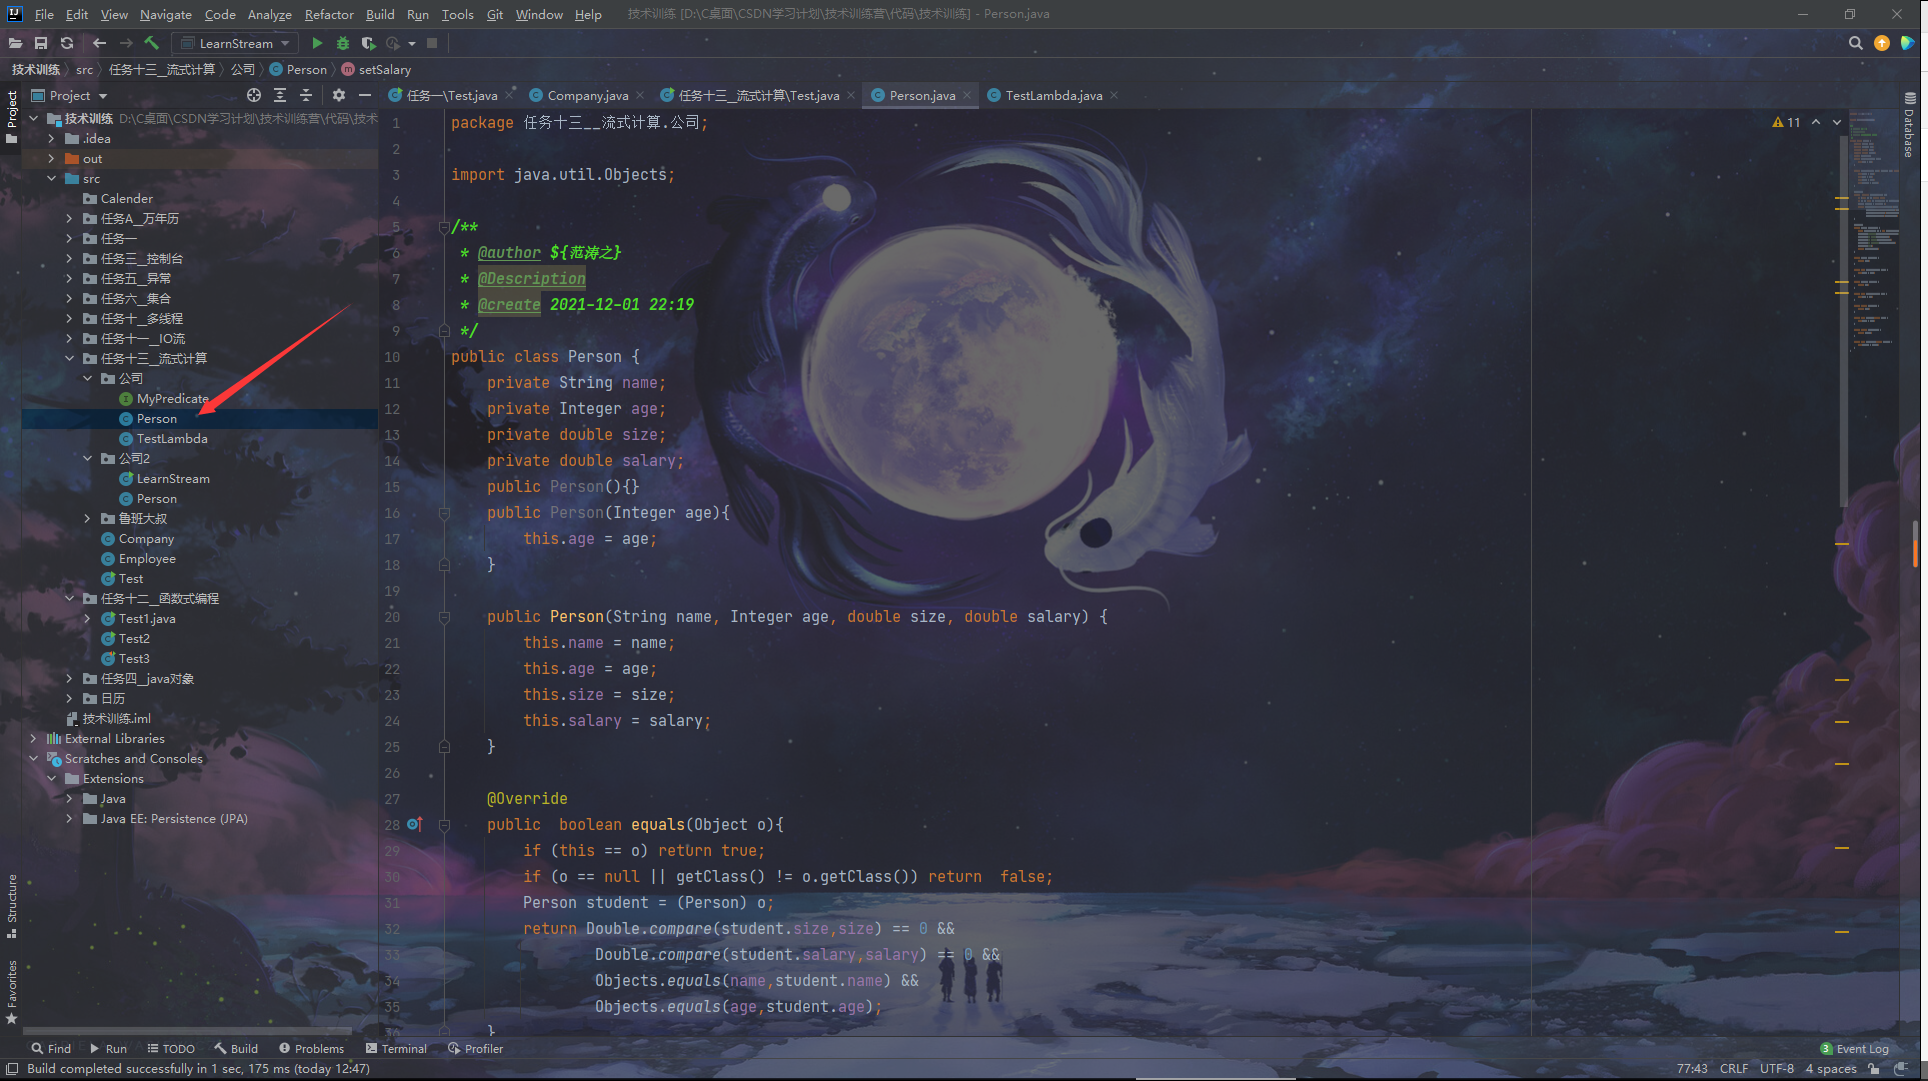Open the Favorites tool window
Image resolution: width=1928 pixels, height=1081 pixels.
pos(12,991)
